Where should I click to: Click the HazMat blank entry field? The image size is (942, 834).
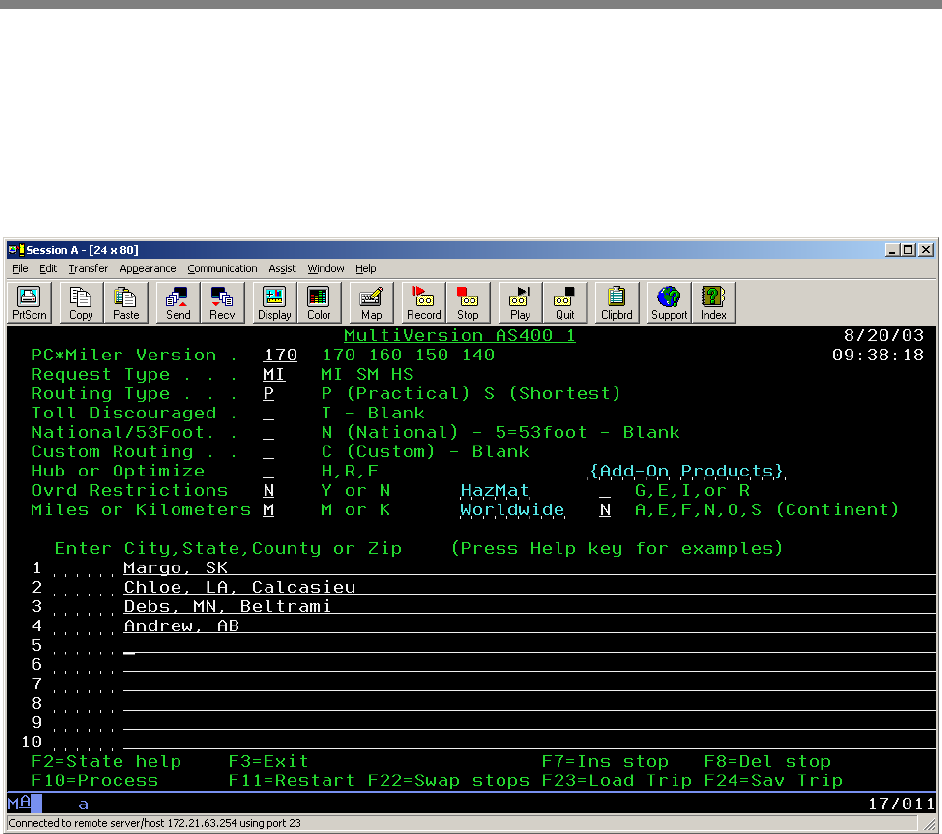[605, 490]
